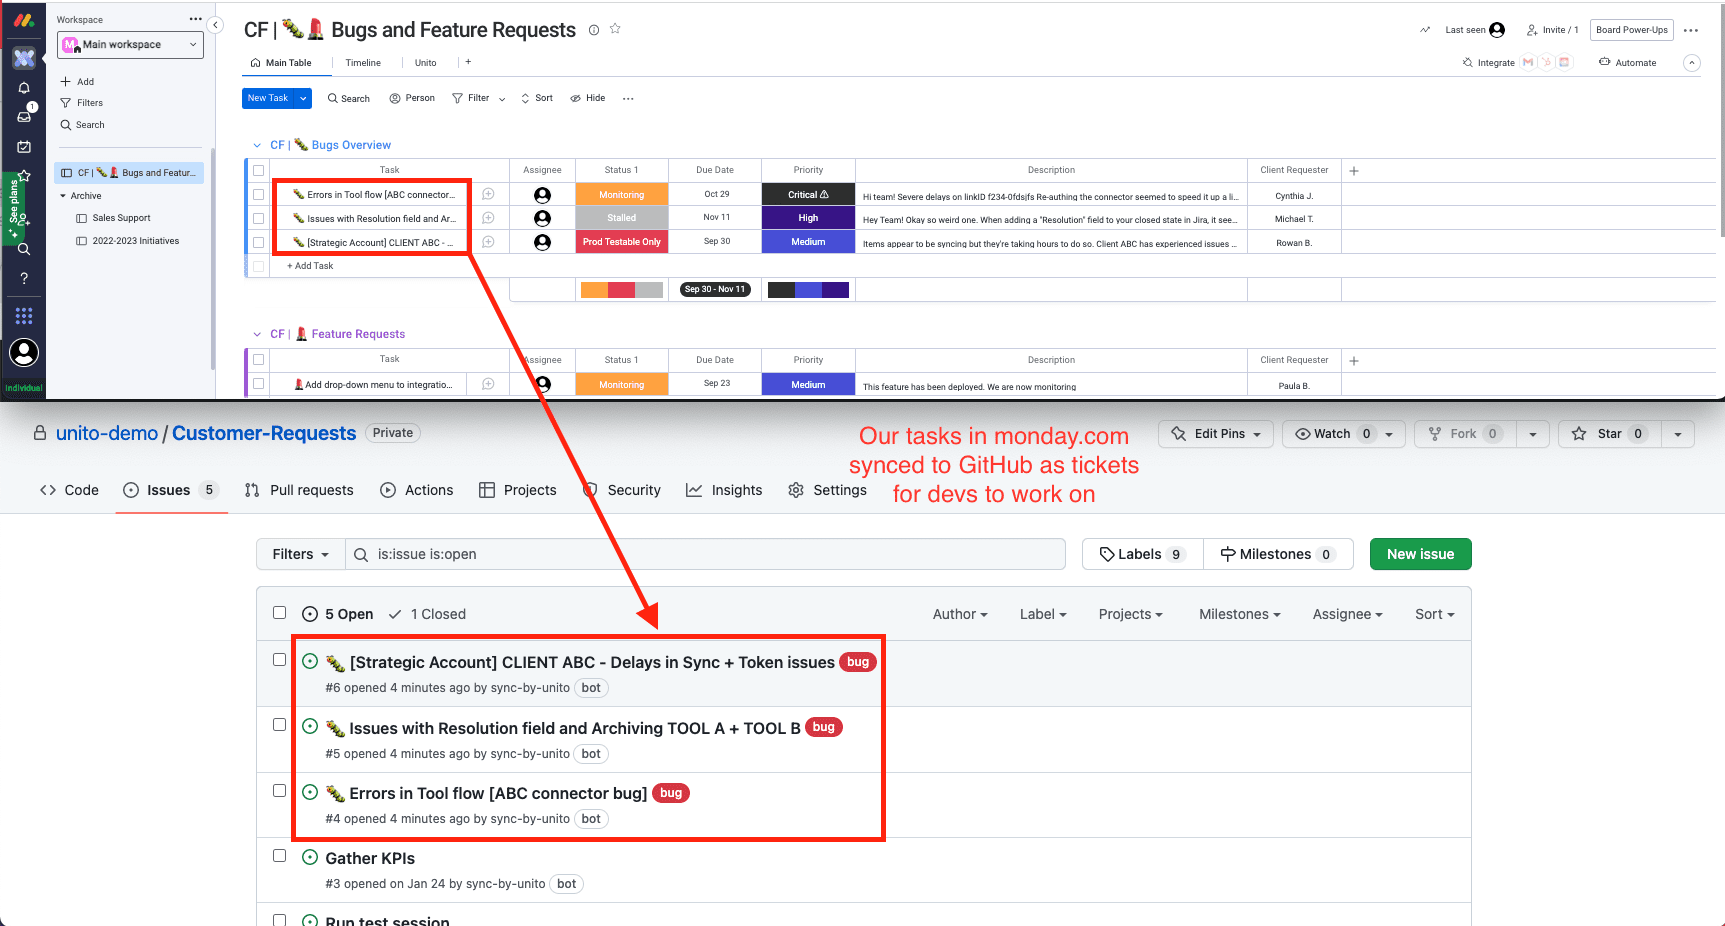This screenshot has width=1725, height=926.
Task: Add a column with the plus icon in Bugs Overview
Action: click(x=1354, y=171)
